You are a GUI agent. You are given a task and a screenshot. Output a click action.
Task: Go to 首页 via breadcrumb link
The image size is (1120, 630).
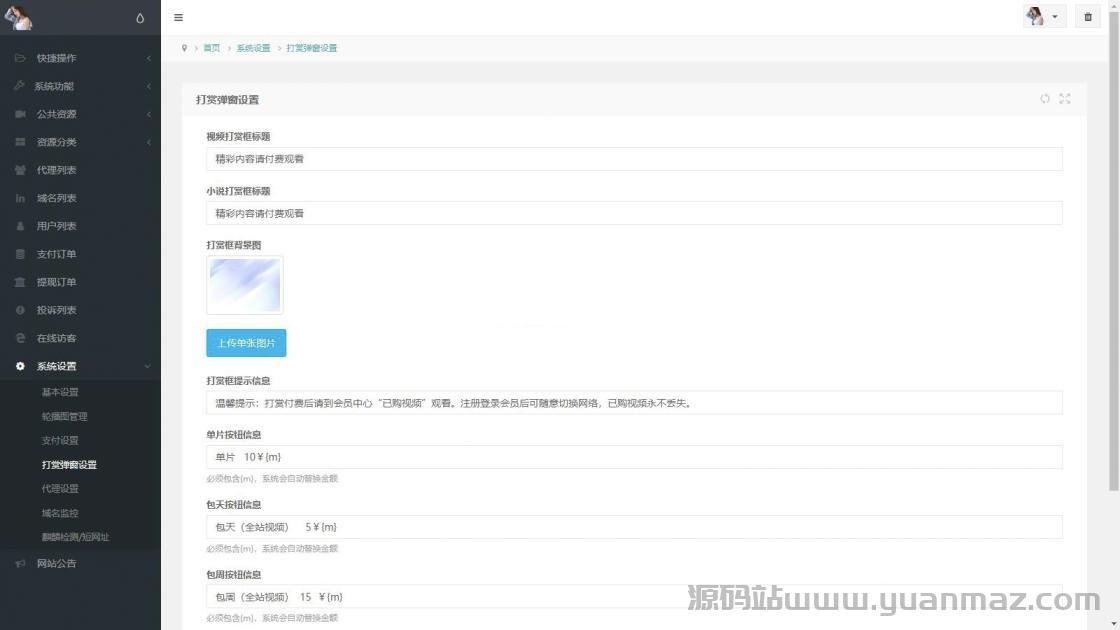[212, 48]
